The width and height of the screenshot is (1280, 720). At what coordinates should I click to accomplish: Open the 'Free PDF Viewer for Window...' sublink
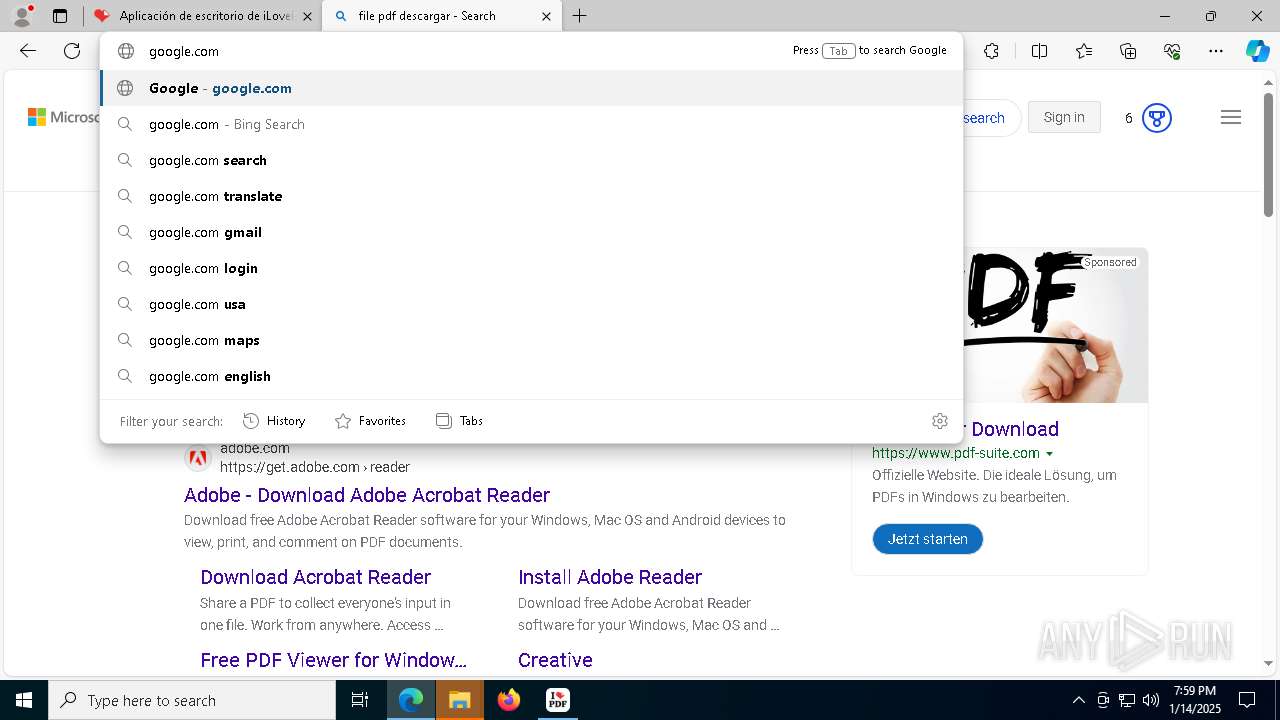(333, 660)
